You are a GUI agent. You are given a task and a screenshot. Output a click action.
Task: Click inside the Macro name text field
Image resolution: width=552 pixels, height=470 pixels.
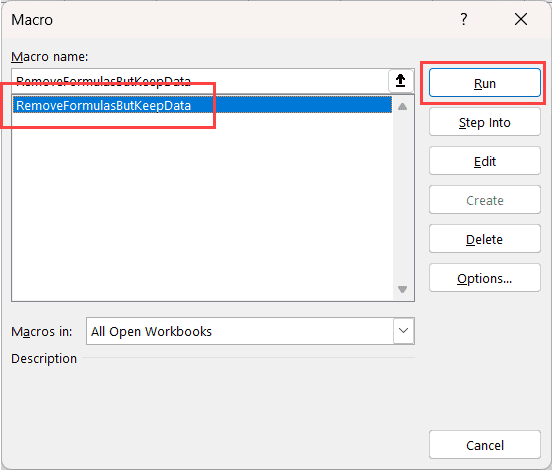[x=200, y=81]
